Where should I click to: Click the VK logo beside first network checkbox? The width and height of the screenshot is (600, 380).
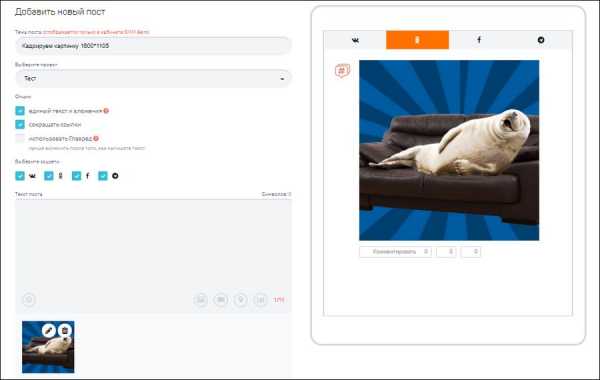(x=33, y=176)
